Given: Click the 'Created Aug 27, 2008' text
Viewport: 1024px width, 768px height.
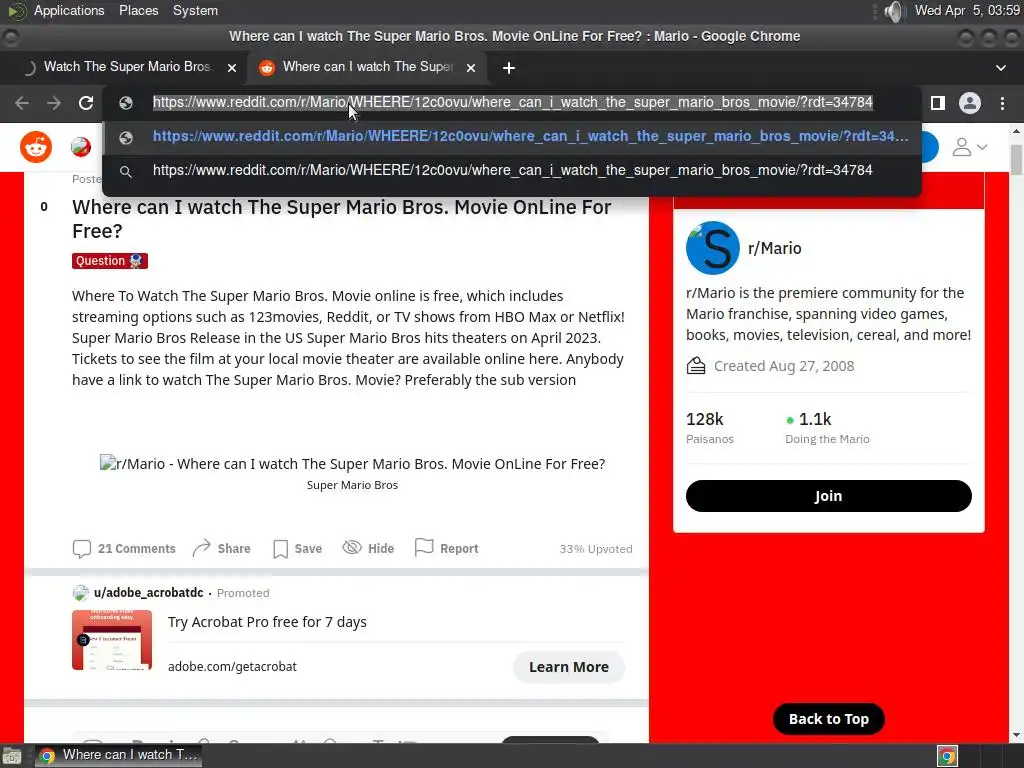Looking at the screenshot, I should click(784, 366).
